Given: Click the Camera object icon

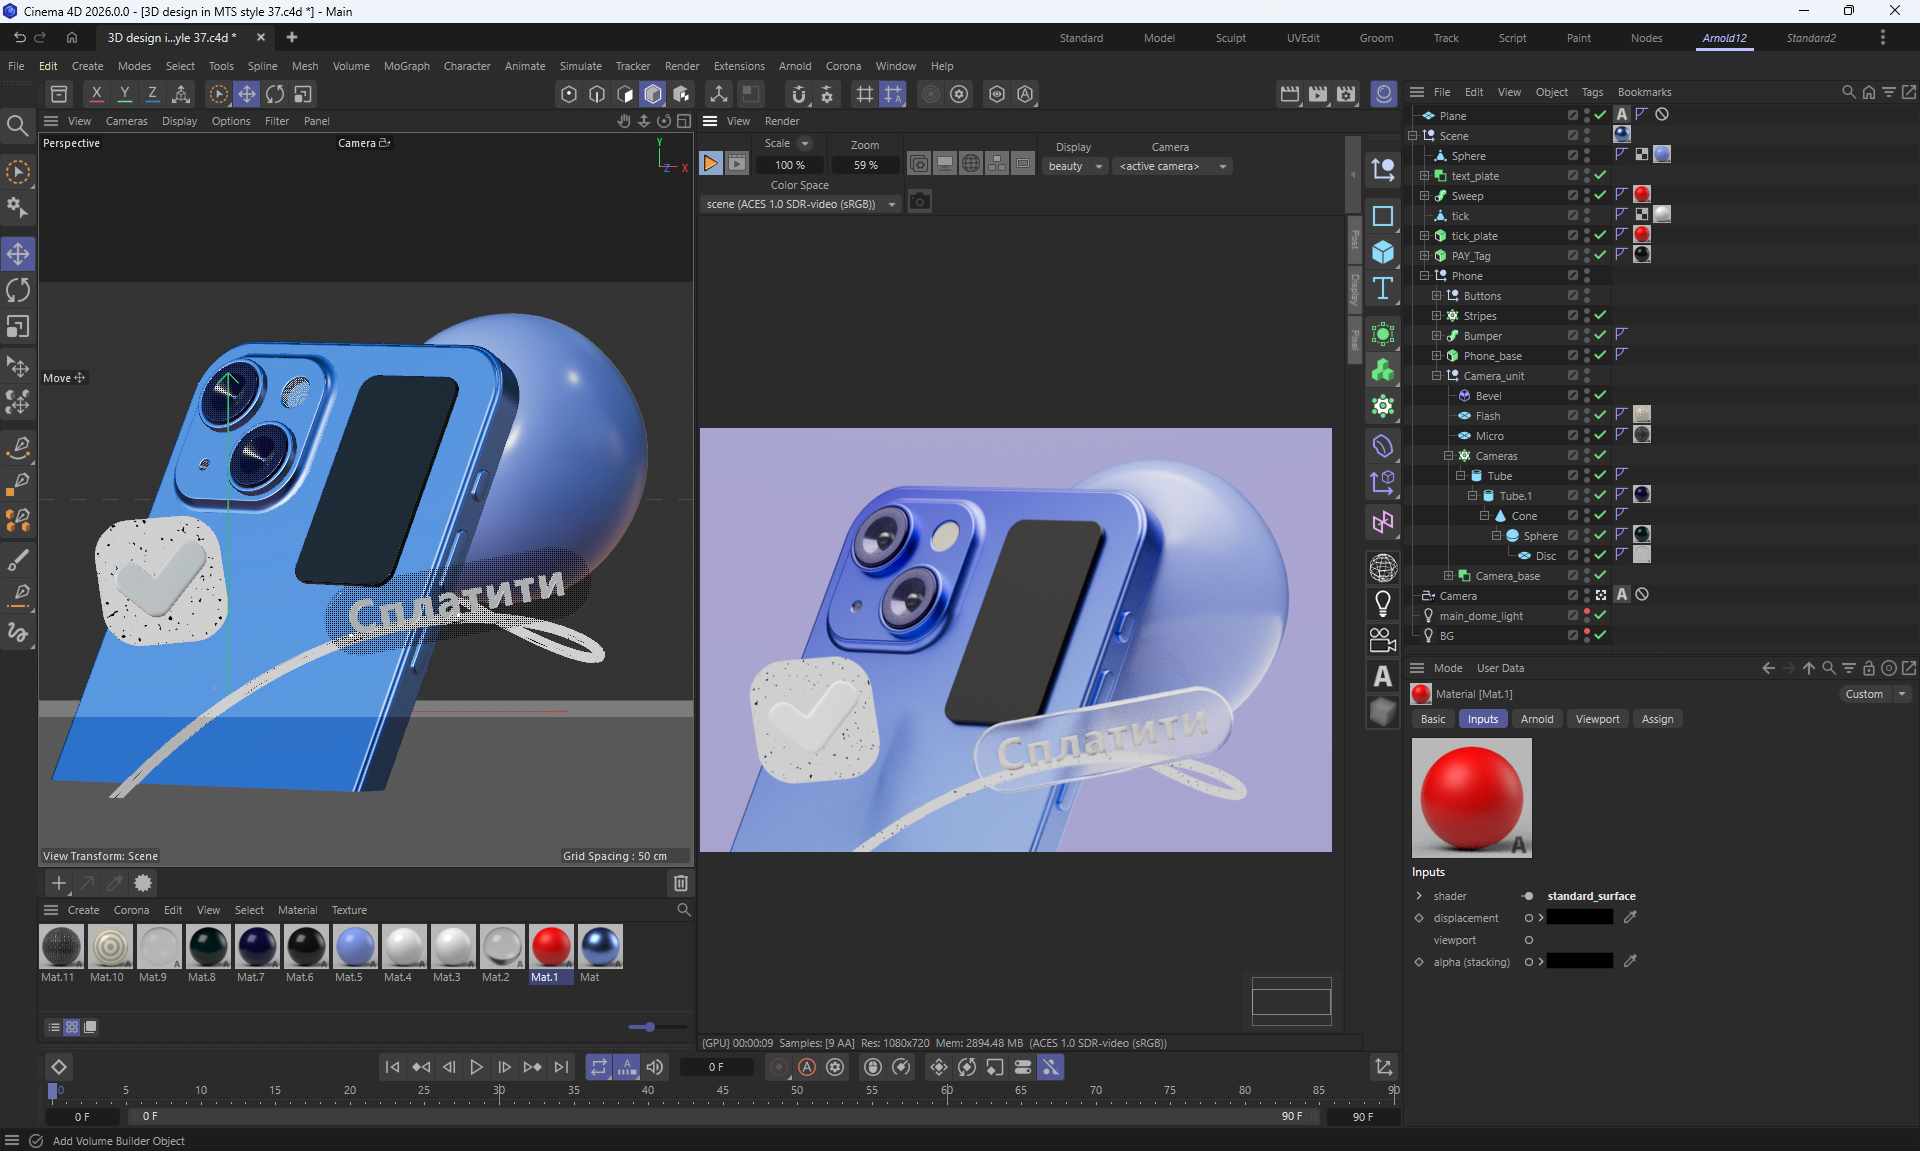Looking at the screenshot, I should point(1383,640).
